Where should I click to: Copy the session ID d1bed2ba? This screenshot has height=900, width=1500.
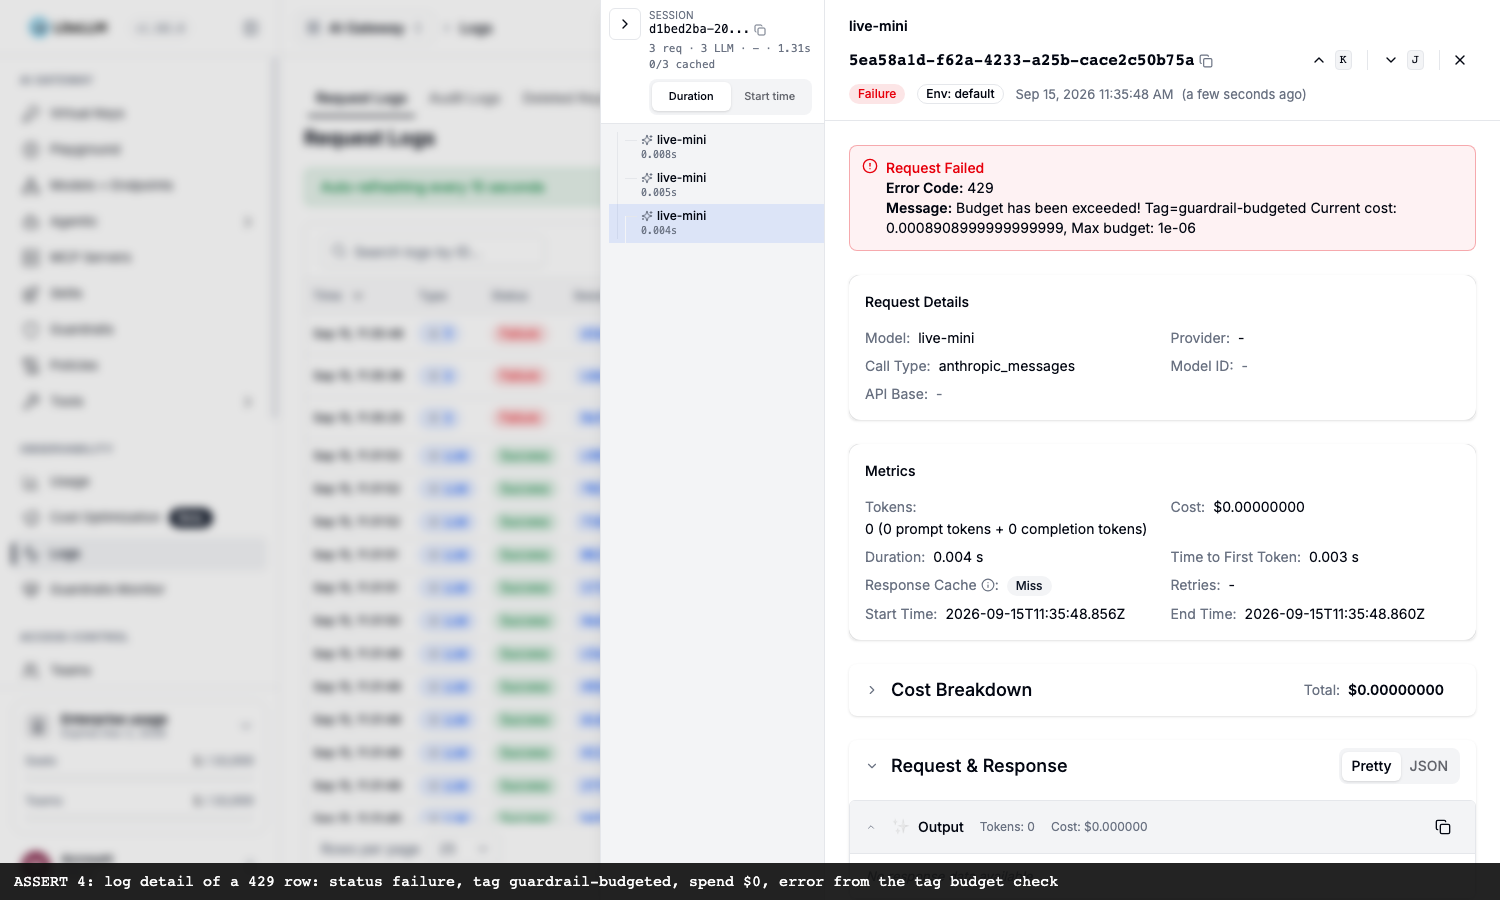[x=760, y=30]
